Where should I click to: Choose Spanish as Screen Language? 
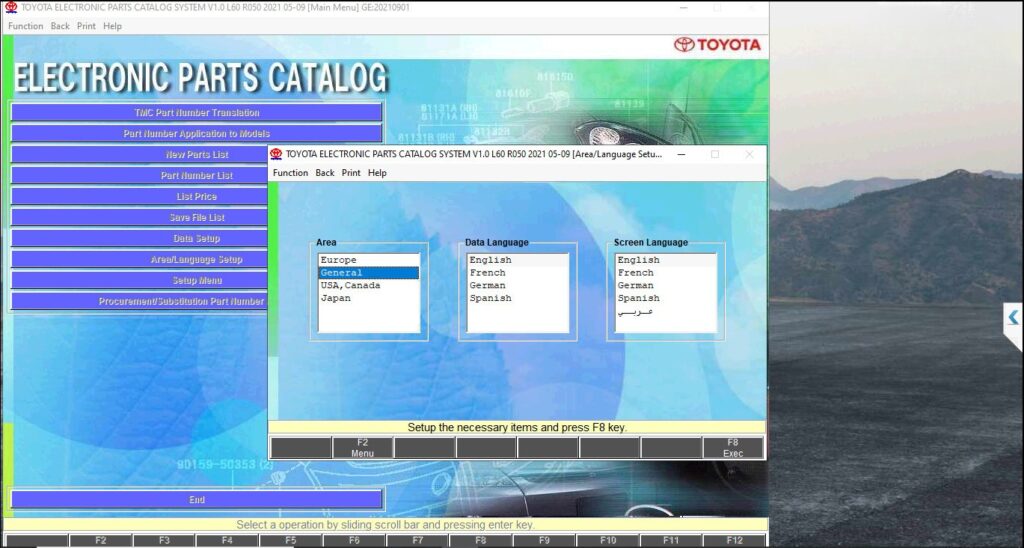point(666,298)
